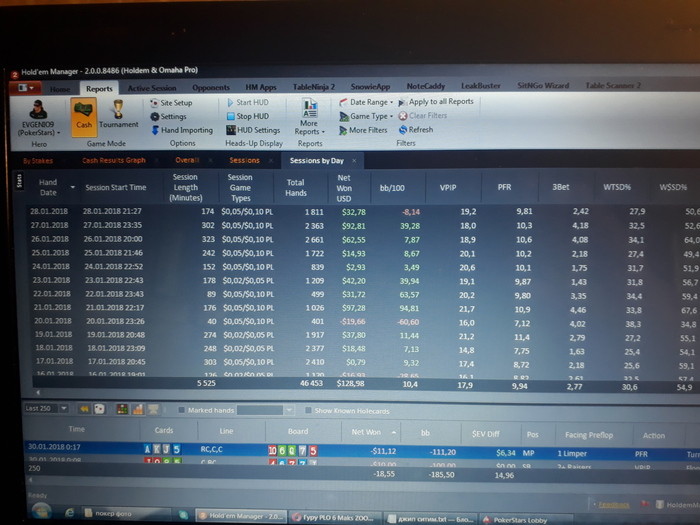Viewport: 700px width, 525px height.
Task: Click the grey trophy icon in hands toolbar
Action: pyautogui.click(x=153, y=409)
